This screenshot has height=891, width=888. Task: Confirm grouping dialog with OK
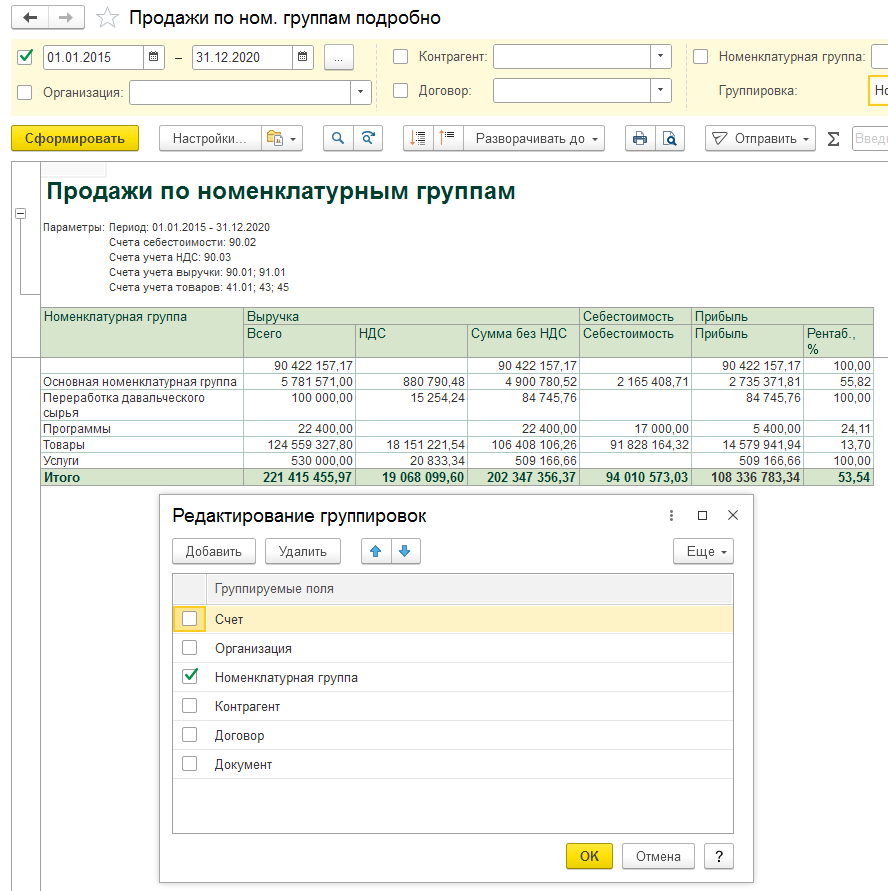coord(589,856)
